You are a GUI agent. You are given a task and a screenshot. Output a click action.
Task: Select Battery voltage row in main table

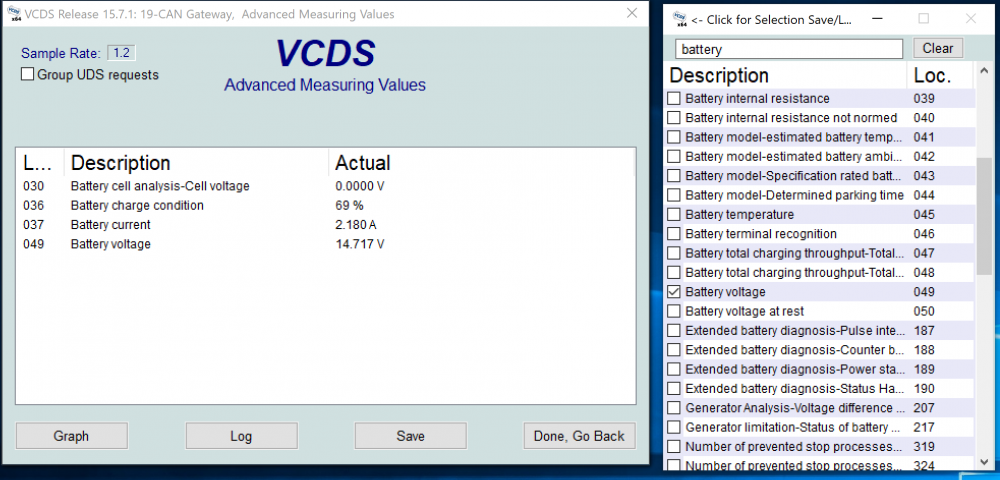click(x=325, y=244)
